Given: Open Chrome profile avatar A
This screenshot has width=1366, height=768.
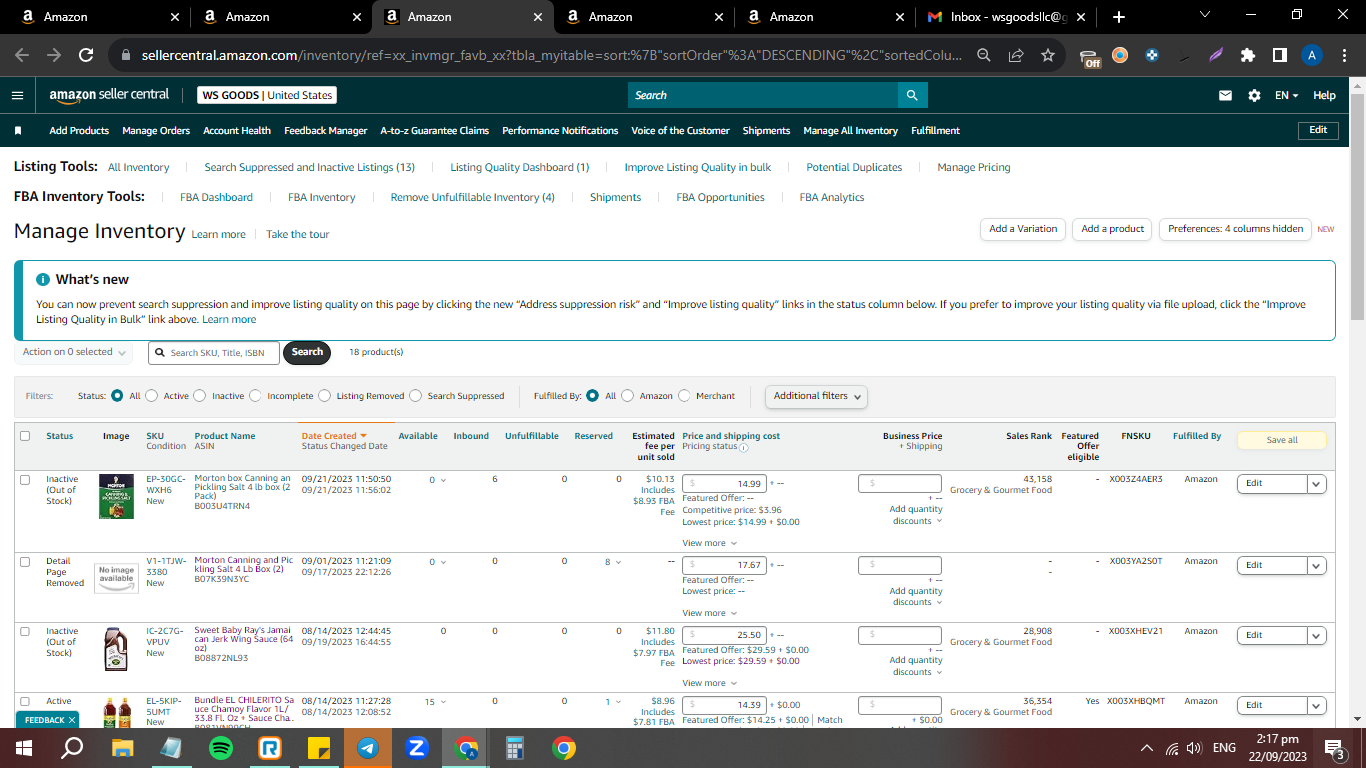Looking at the screenshot, I should tap(1312, 55).
